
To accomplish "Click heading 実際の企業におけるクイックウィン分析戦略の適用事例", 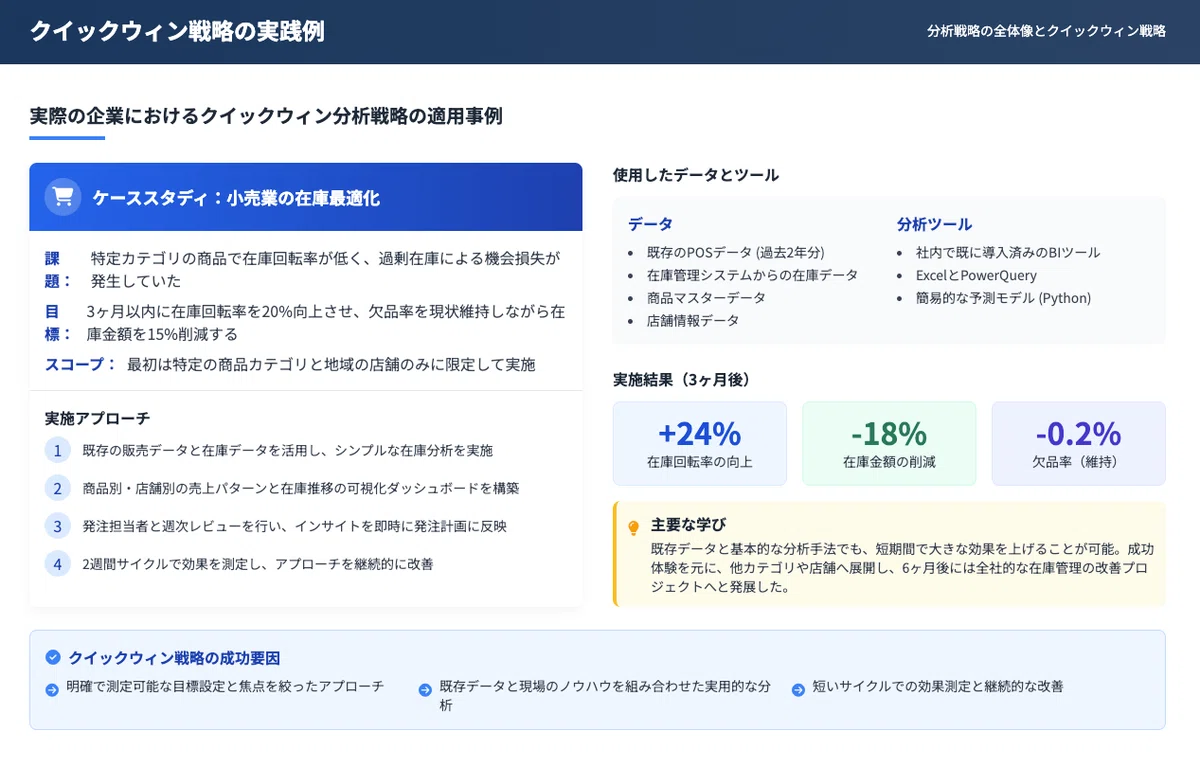I will (x=266, y=116).
